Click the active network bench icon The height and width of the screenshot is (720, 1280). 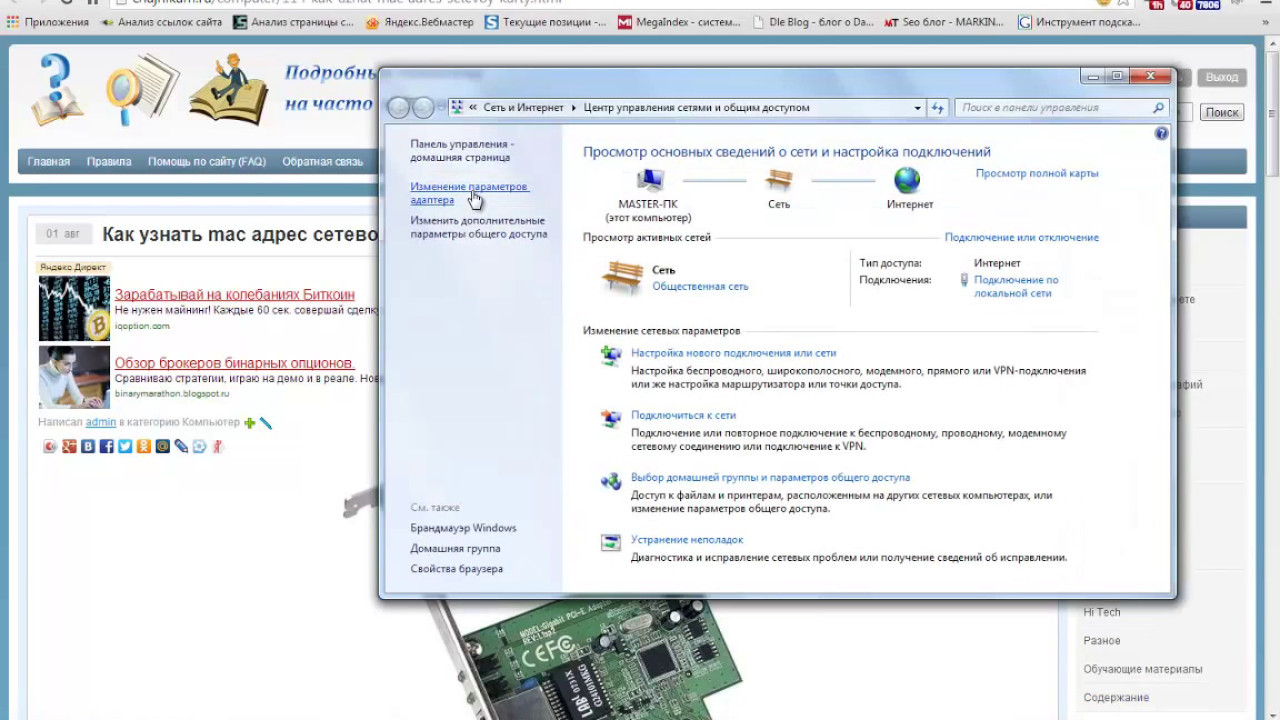tap(622, 277)
